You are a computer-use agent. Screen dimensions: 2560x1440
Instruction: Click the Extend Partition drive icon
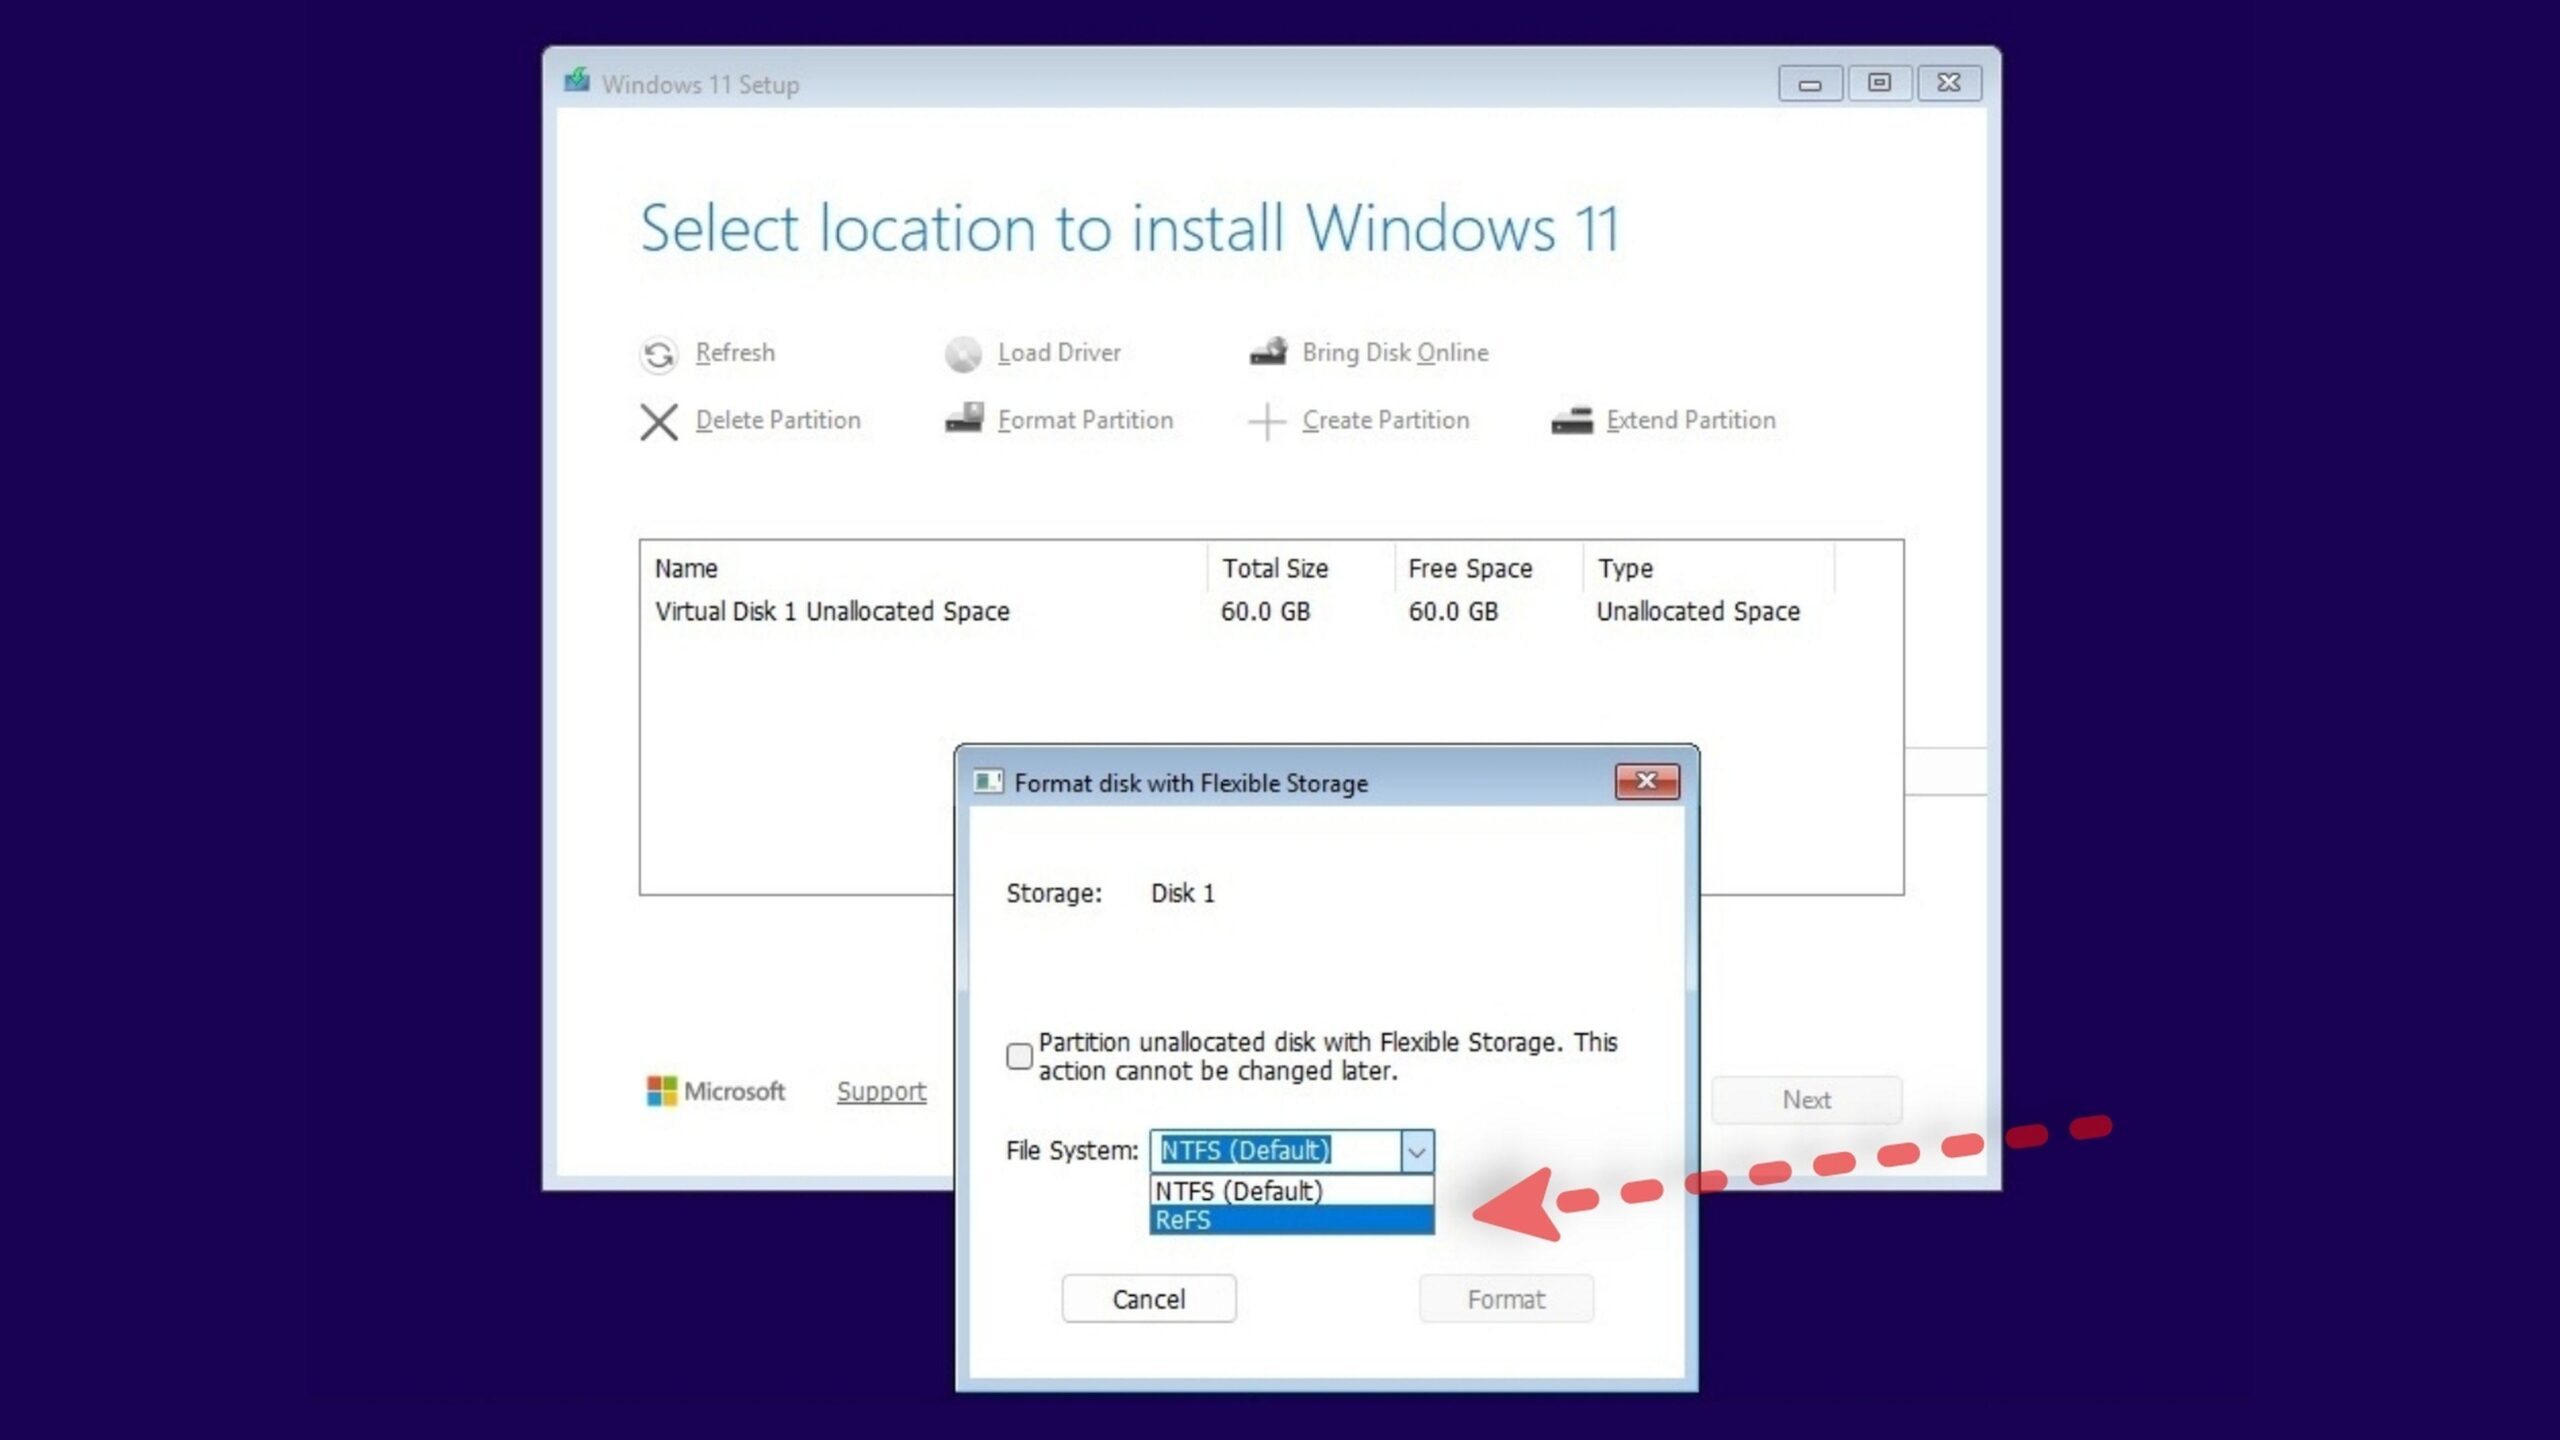[1572, 421]
